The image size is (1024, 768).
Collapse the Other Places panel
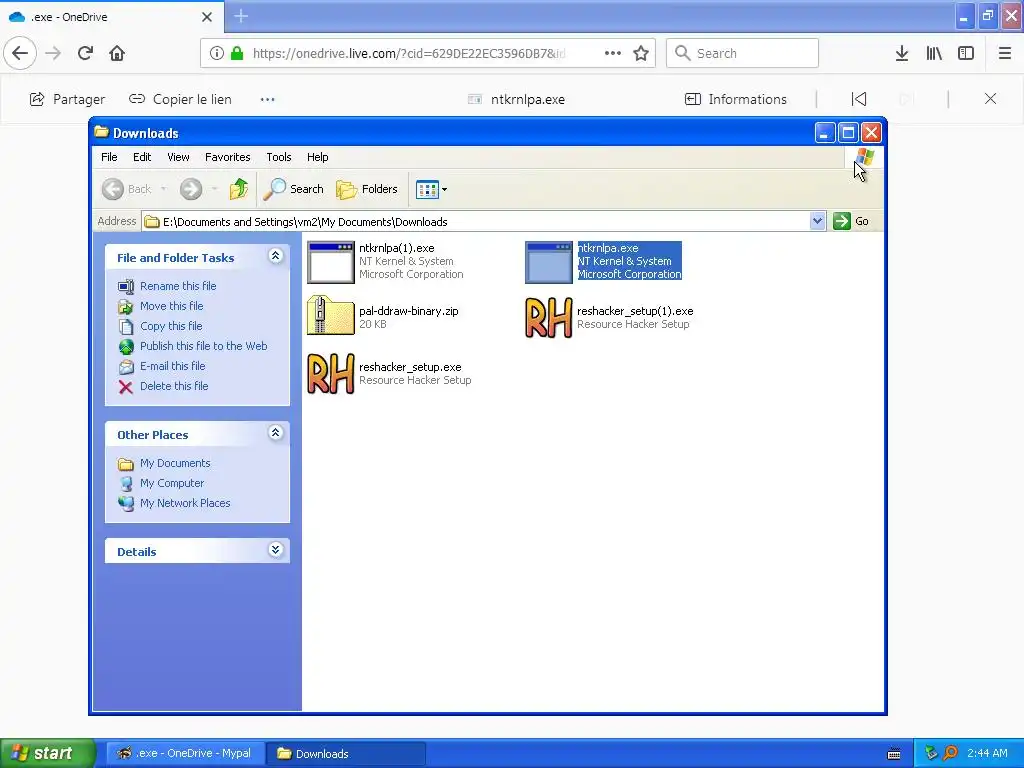[276, 433]
